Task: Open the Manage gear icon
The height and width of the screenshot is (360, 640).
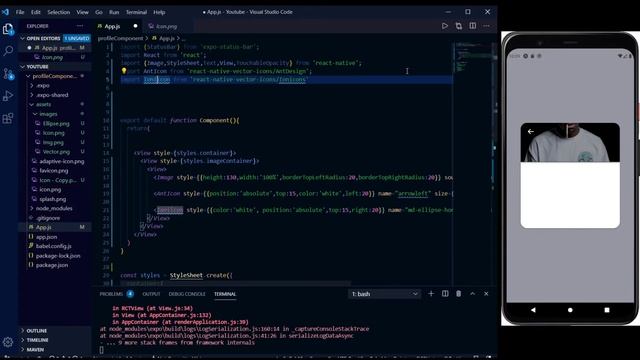Action: pos(8,342)
